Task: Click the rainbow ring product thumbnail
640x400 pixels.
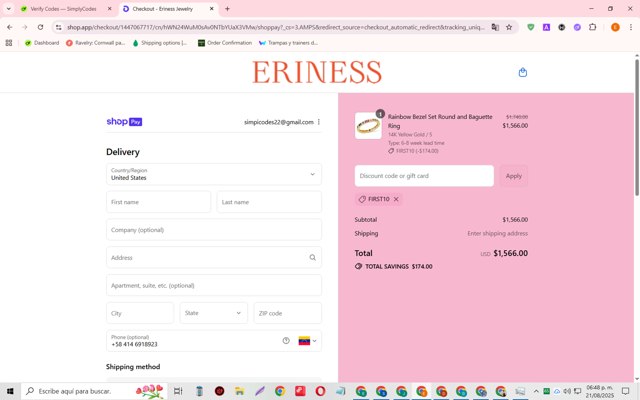Action: coord(368,126)
